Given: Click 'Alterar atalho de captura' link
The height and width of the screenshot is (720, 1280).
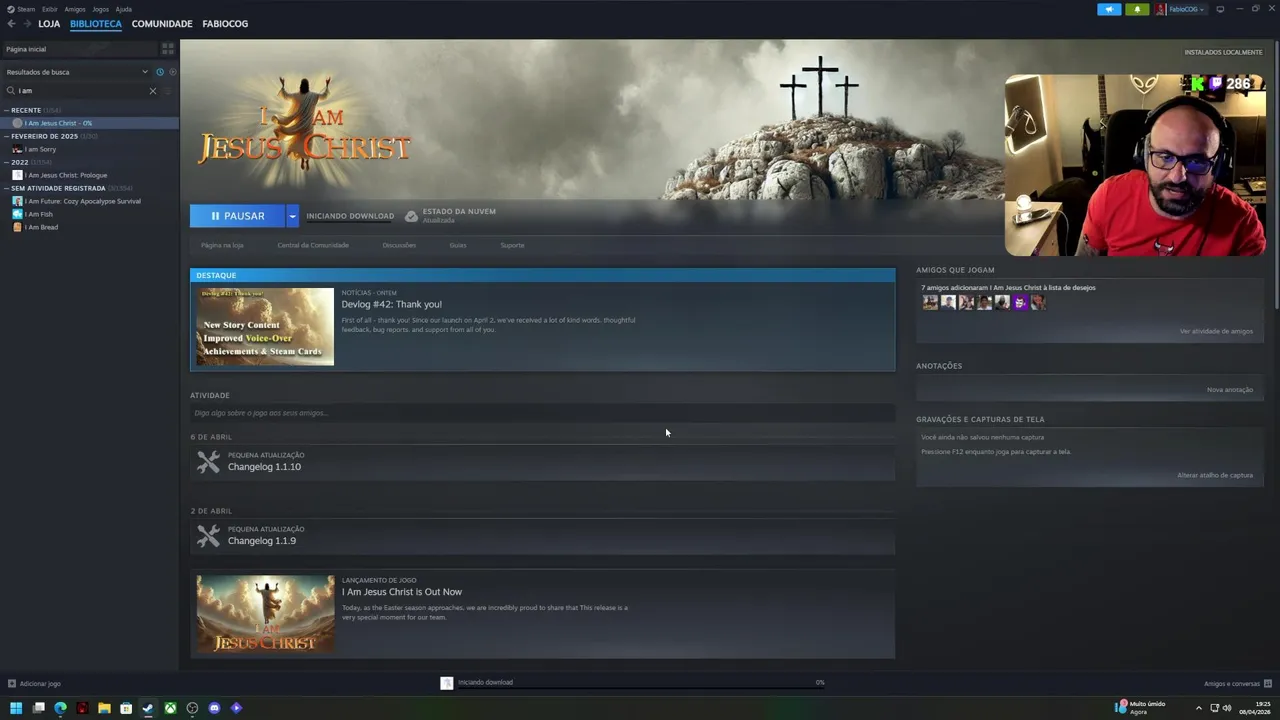Looking at the screenshot, I should pos(1215,475).
